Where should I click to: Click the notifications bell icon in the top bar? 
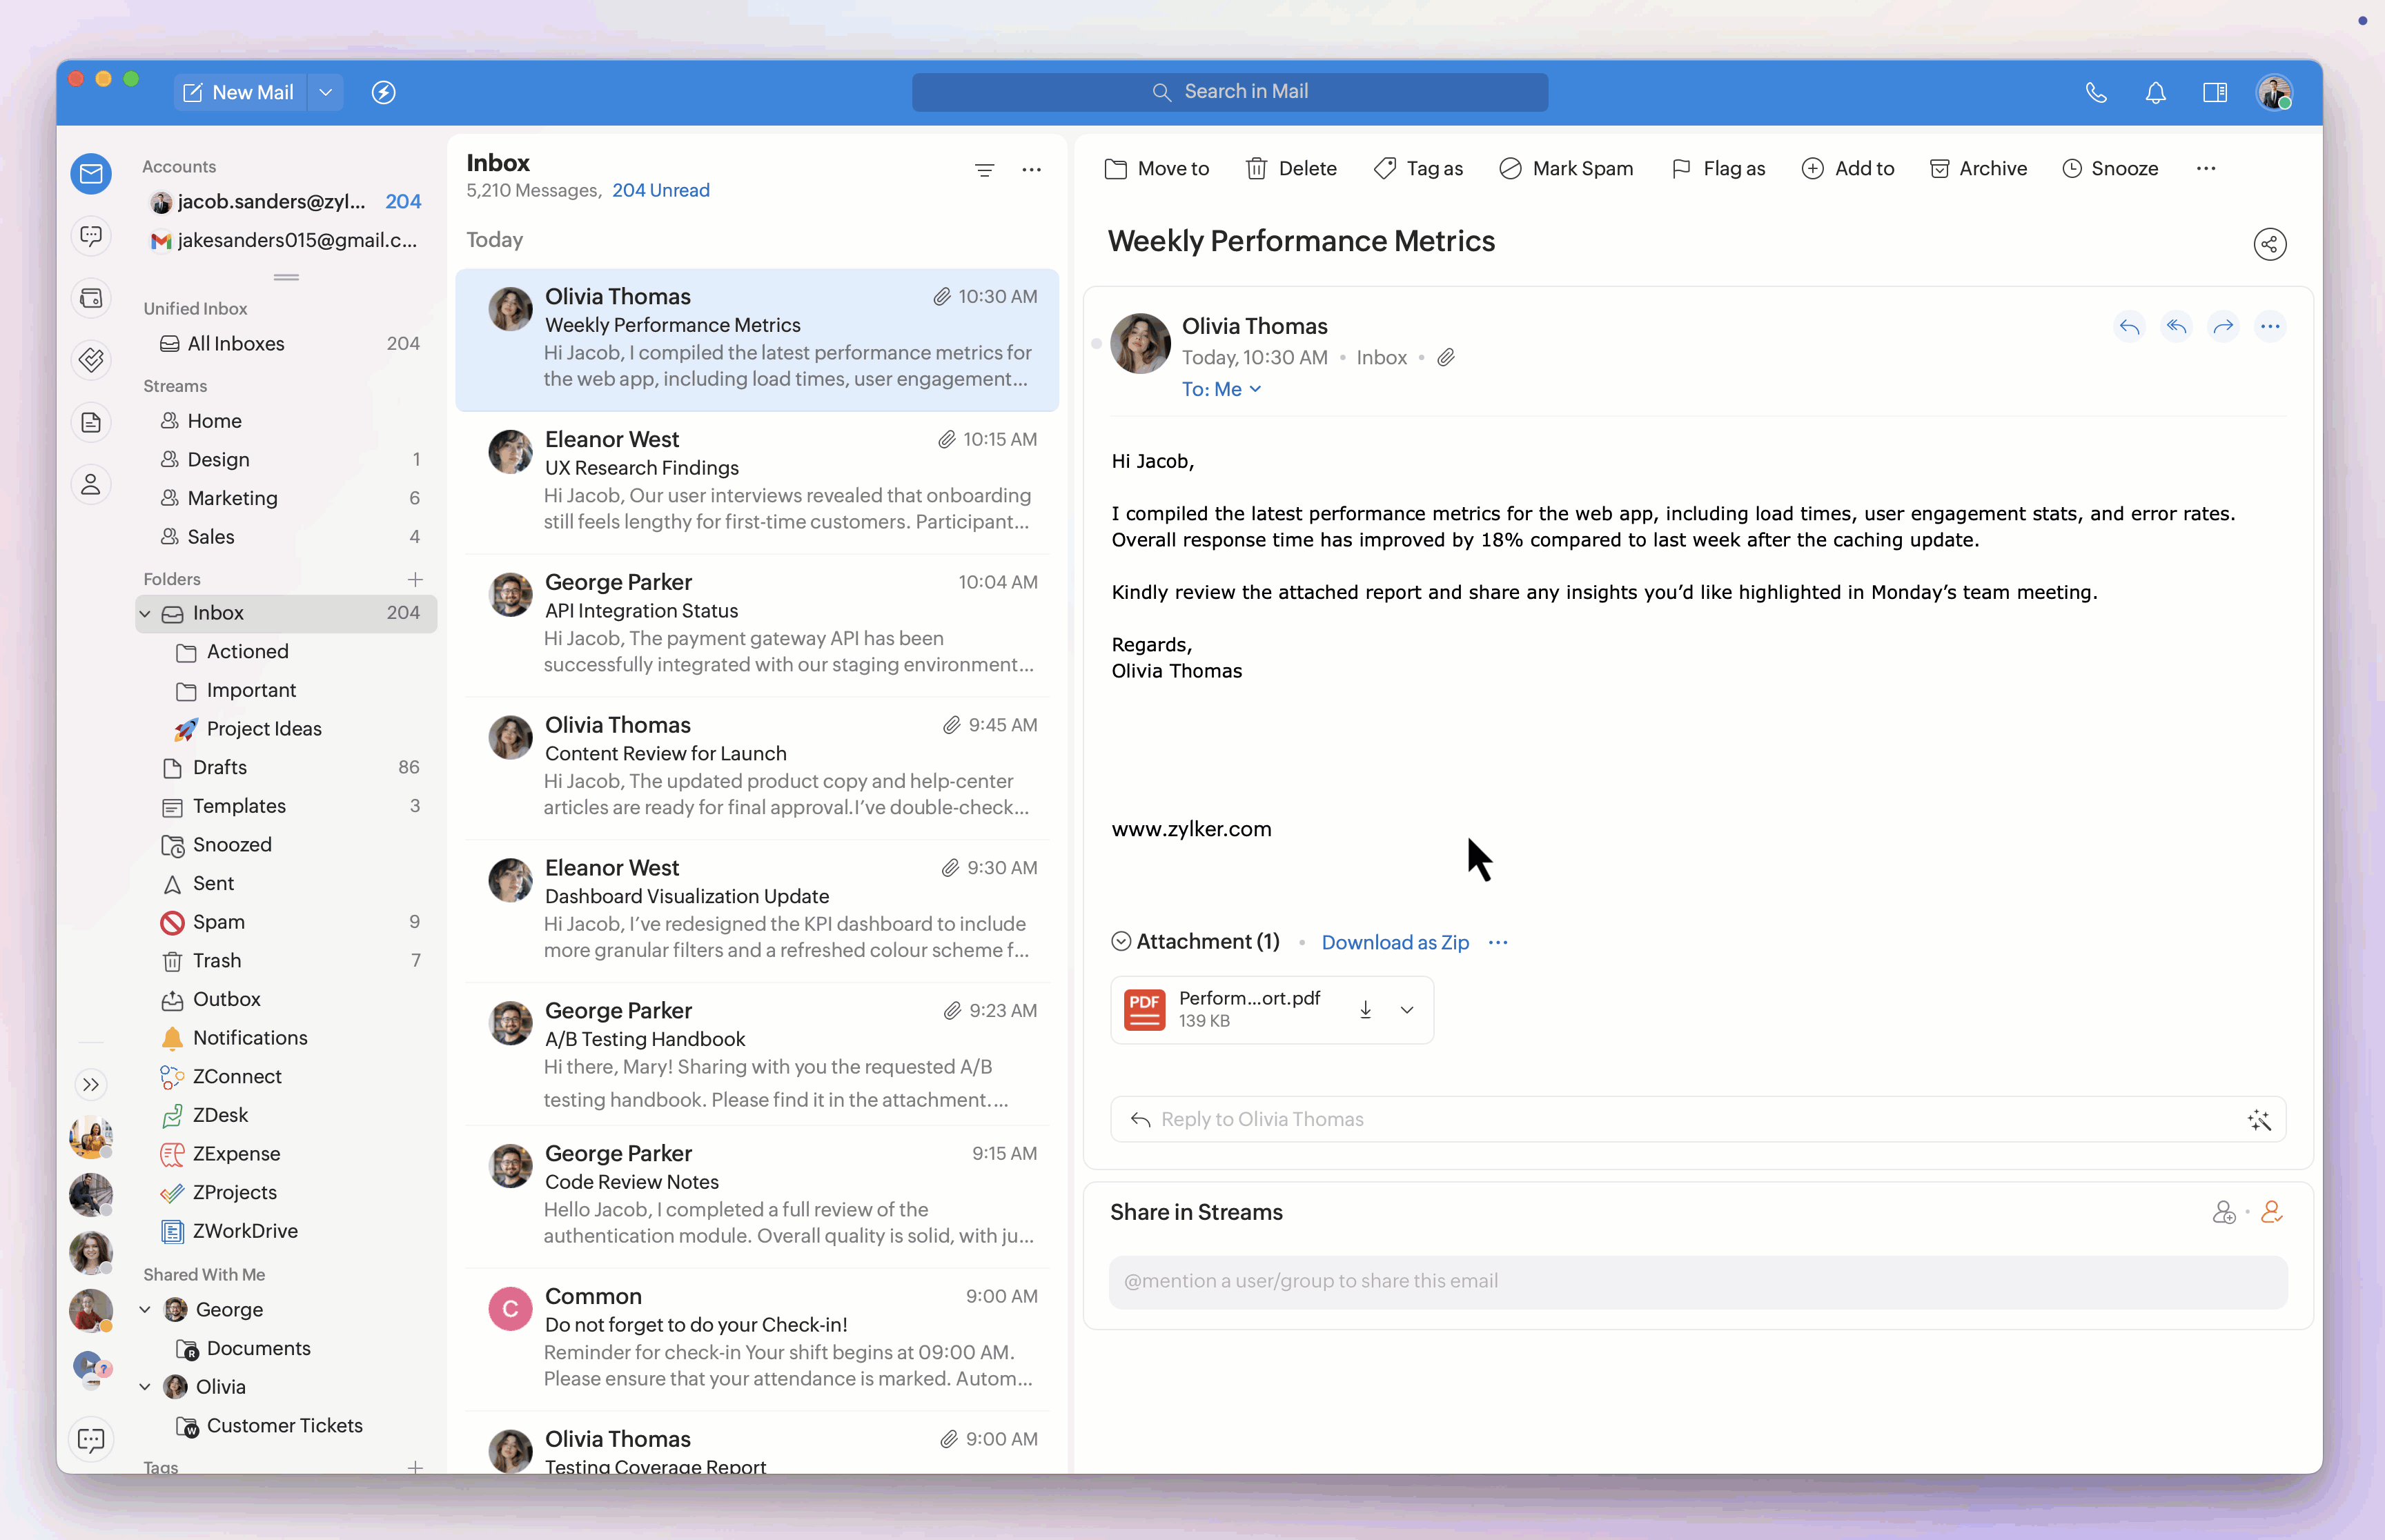click(2155, 93)
